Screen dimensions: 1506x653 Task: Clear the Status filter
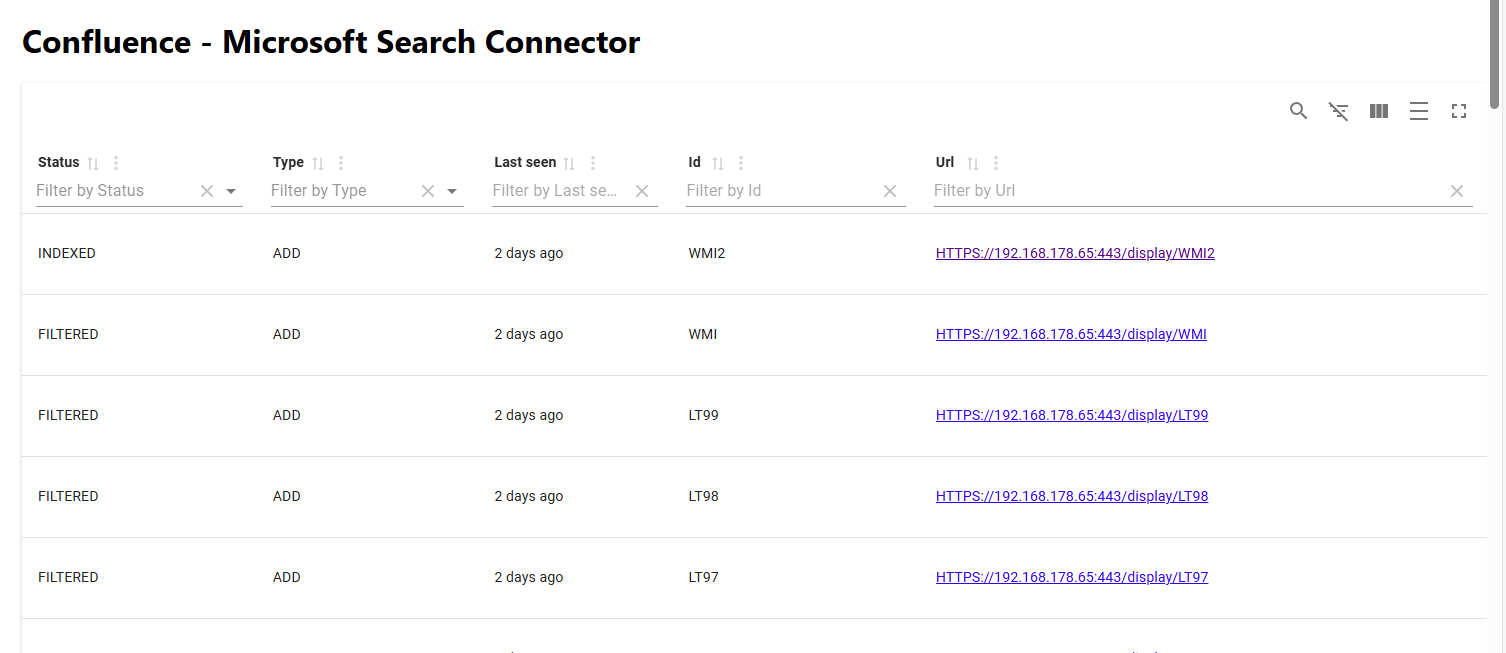207,191
